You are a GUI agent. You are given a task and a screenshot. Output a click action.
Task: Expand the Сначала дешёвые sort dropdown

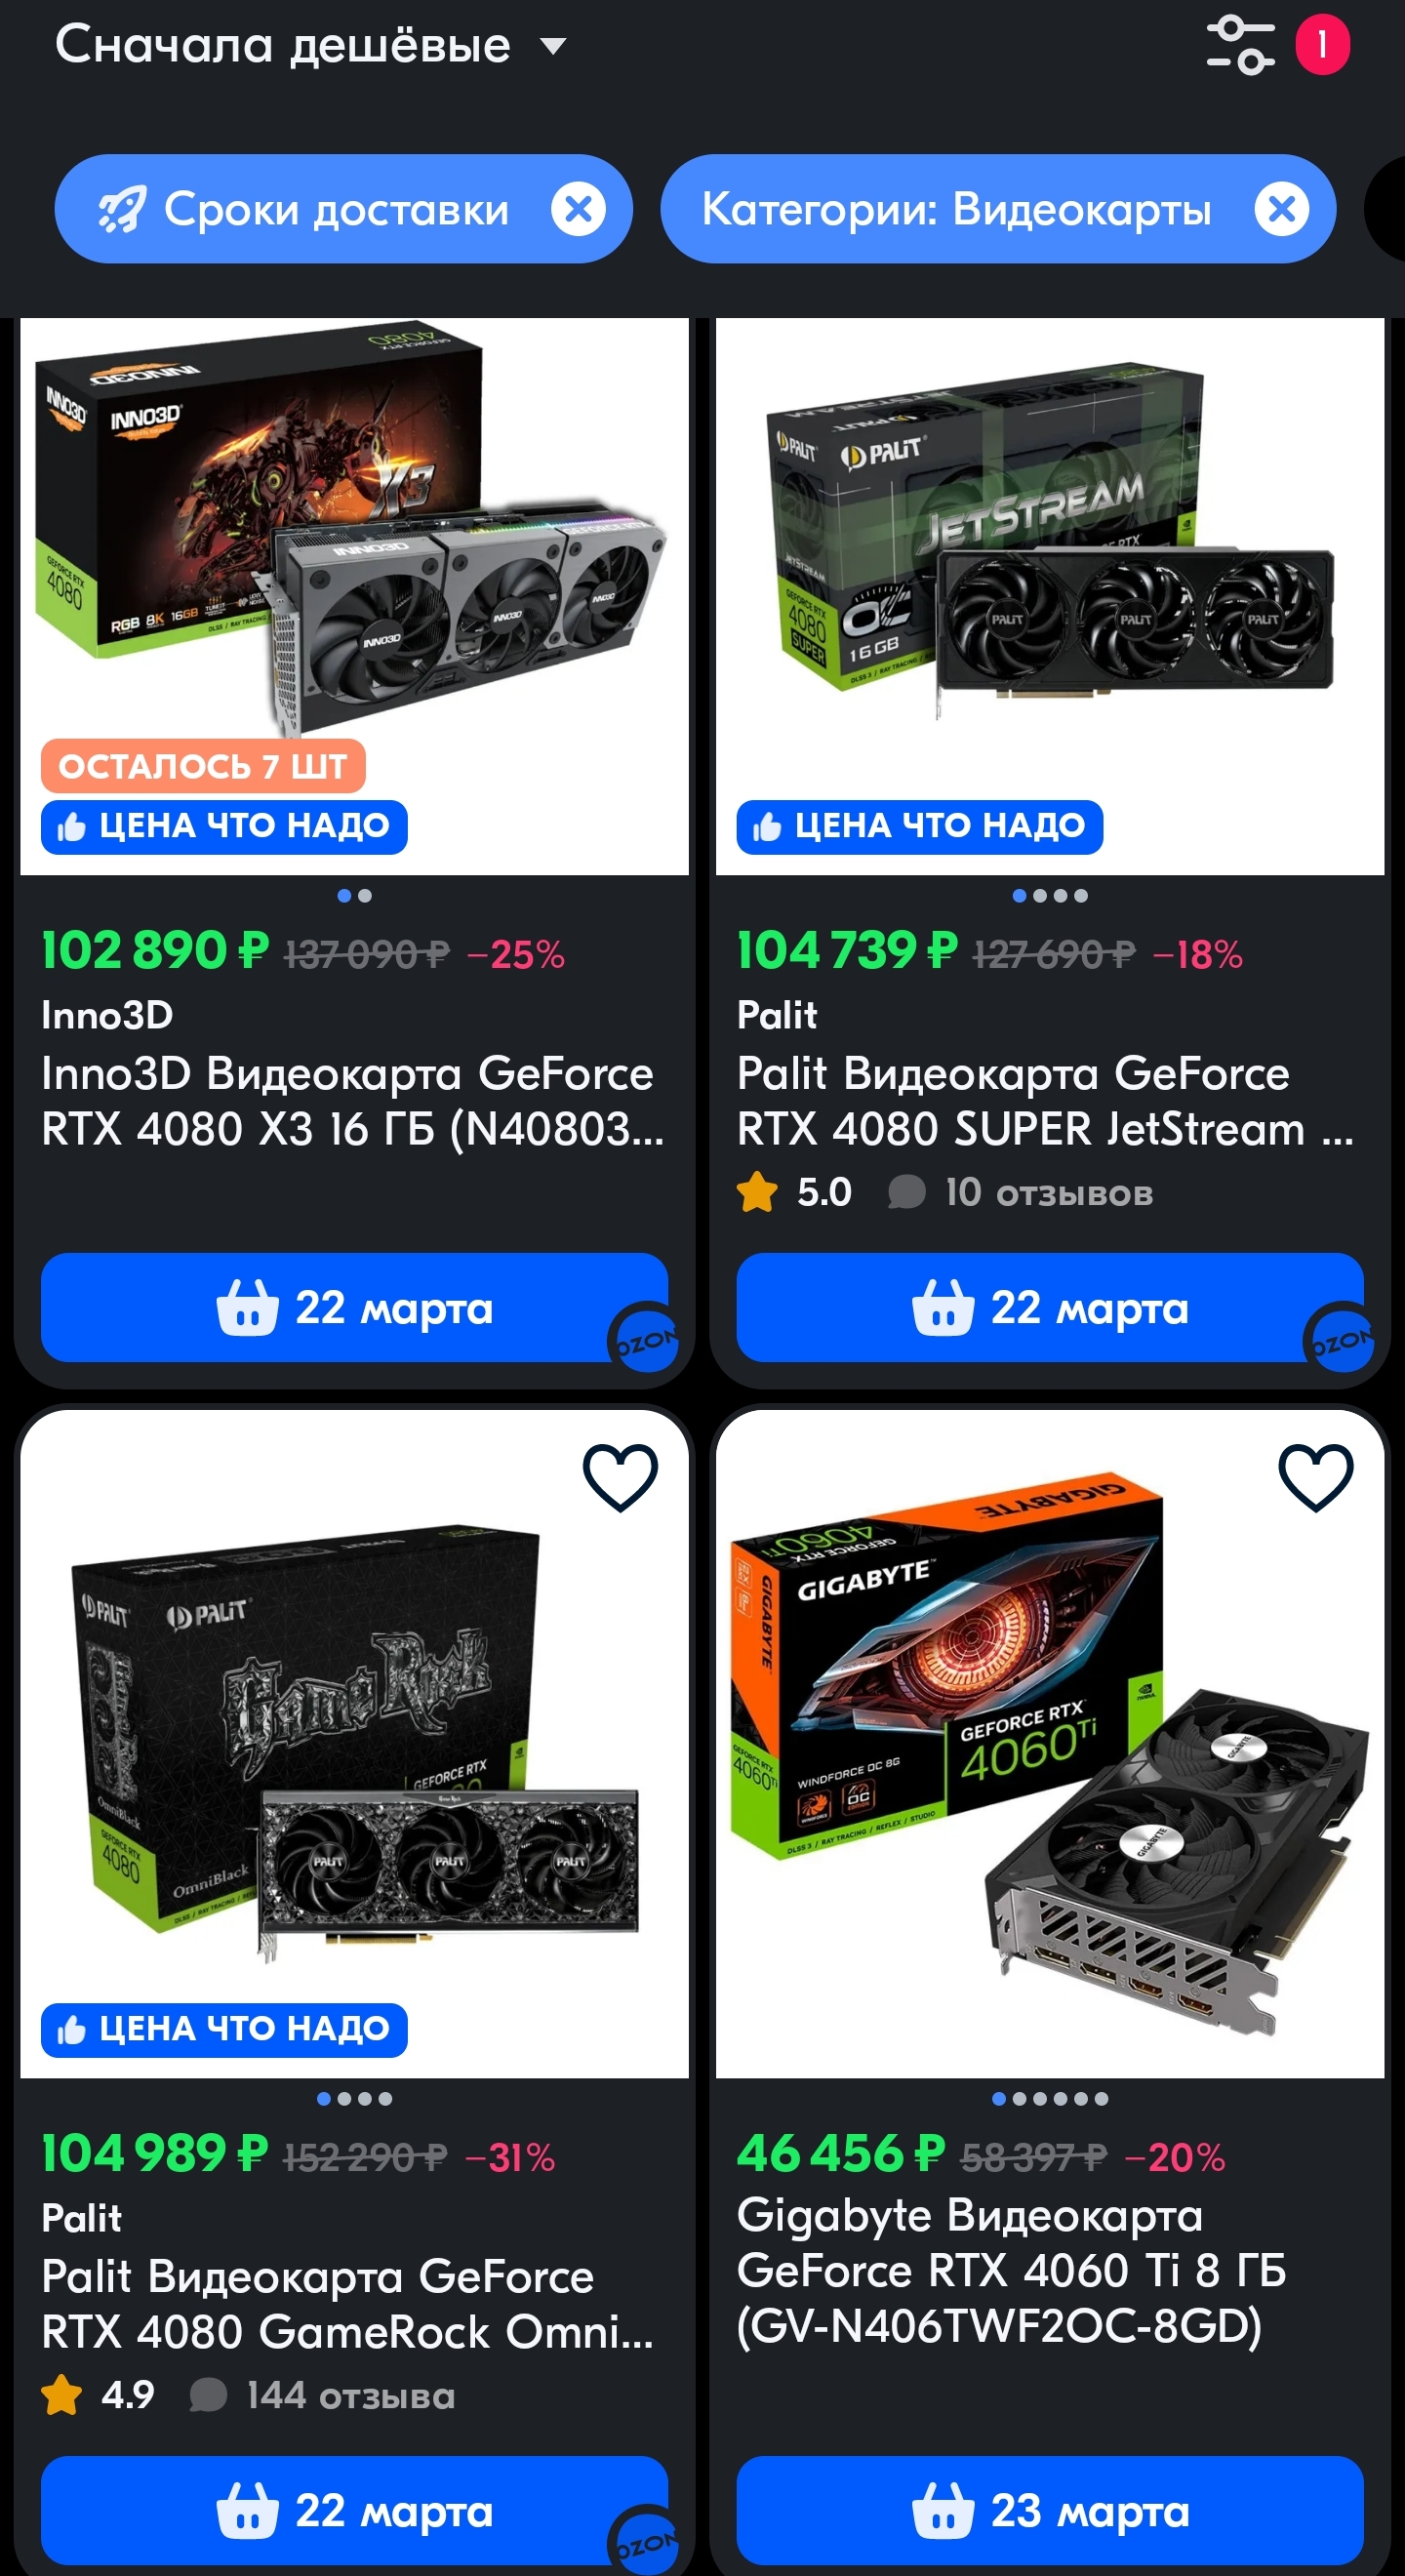[x=311, y=45]
